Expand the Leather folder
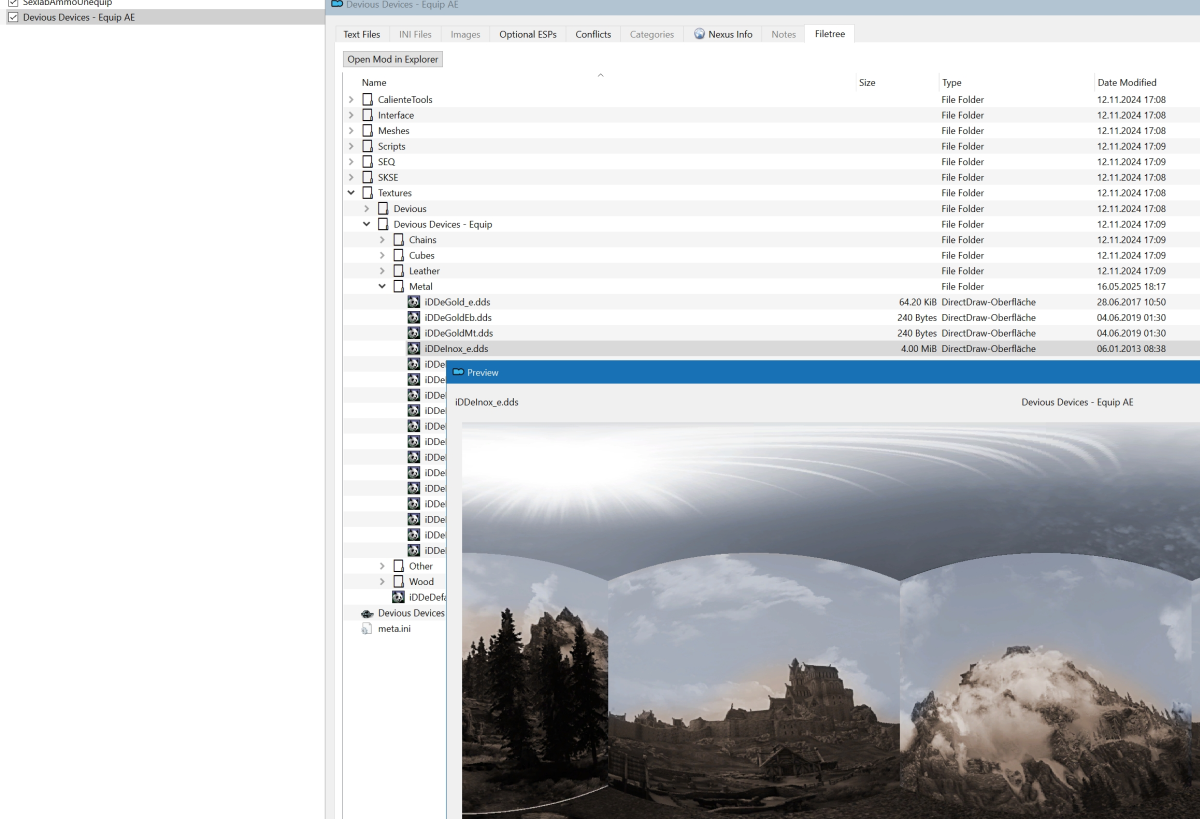This screenshot has height=819, width=1200. click(382, 271)
